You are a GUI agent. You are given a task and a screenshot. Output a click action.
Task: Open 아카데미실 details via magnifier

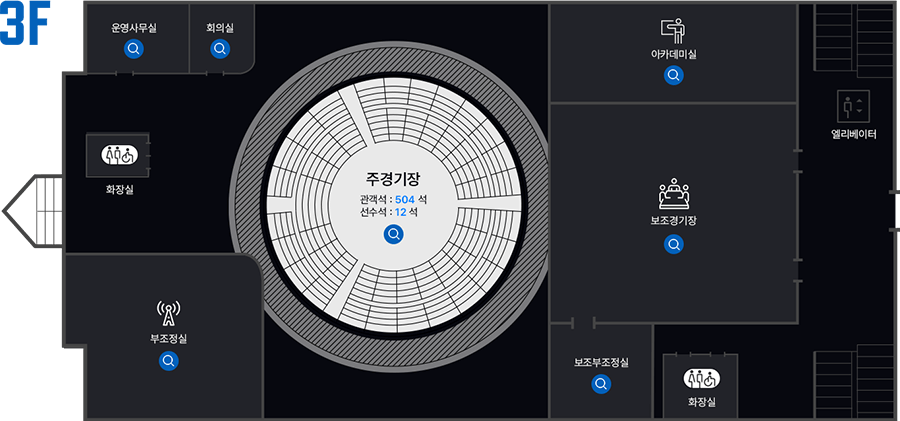point(674,75)
